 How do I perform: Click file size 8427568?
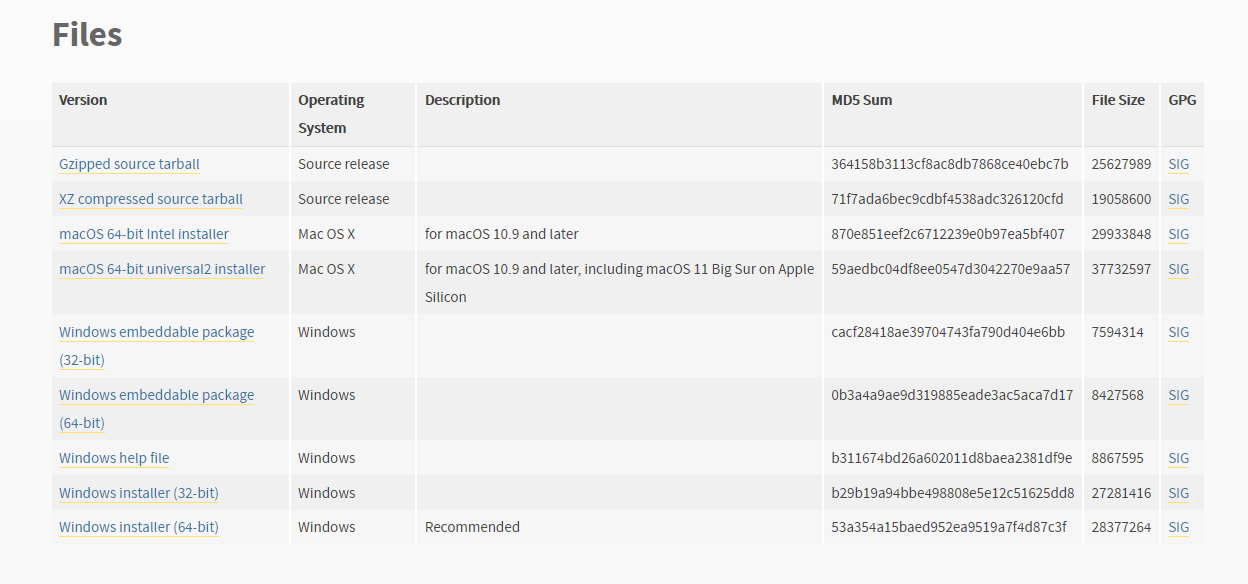1117,395
